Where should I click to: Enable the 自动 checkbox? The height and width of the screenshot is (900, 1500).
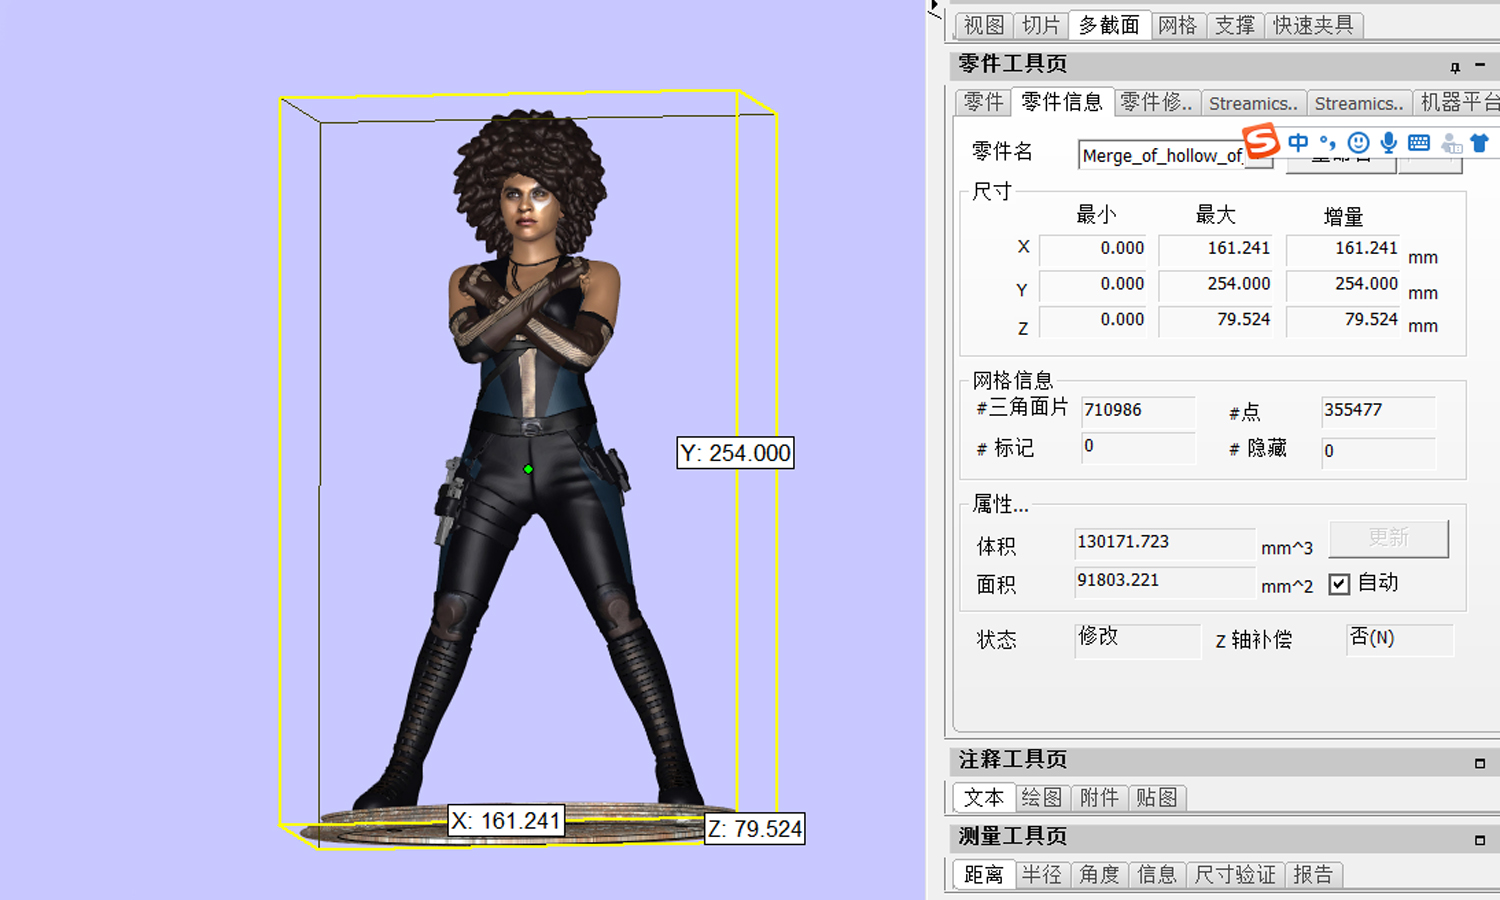point(1339,584)
